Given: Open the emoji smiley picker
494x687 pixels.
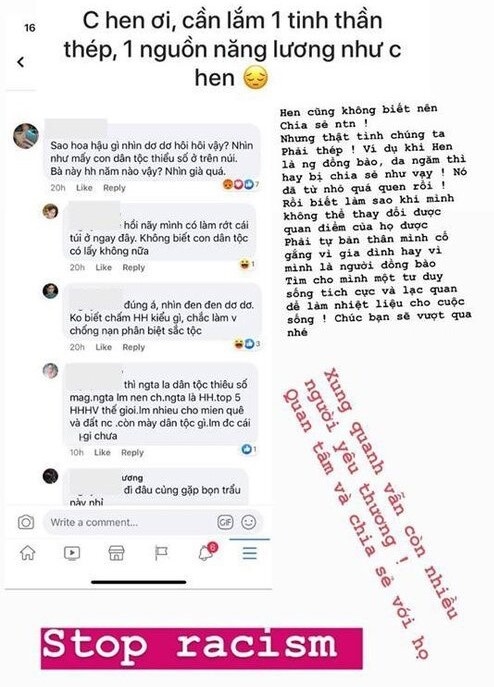Looking at the screenshot, I should tap(249, 522).
